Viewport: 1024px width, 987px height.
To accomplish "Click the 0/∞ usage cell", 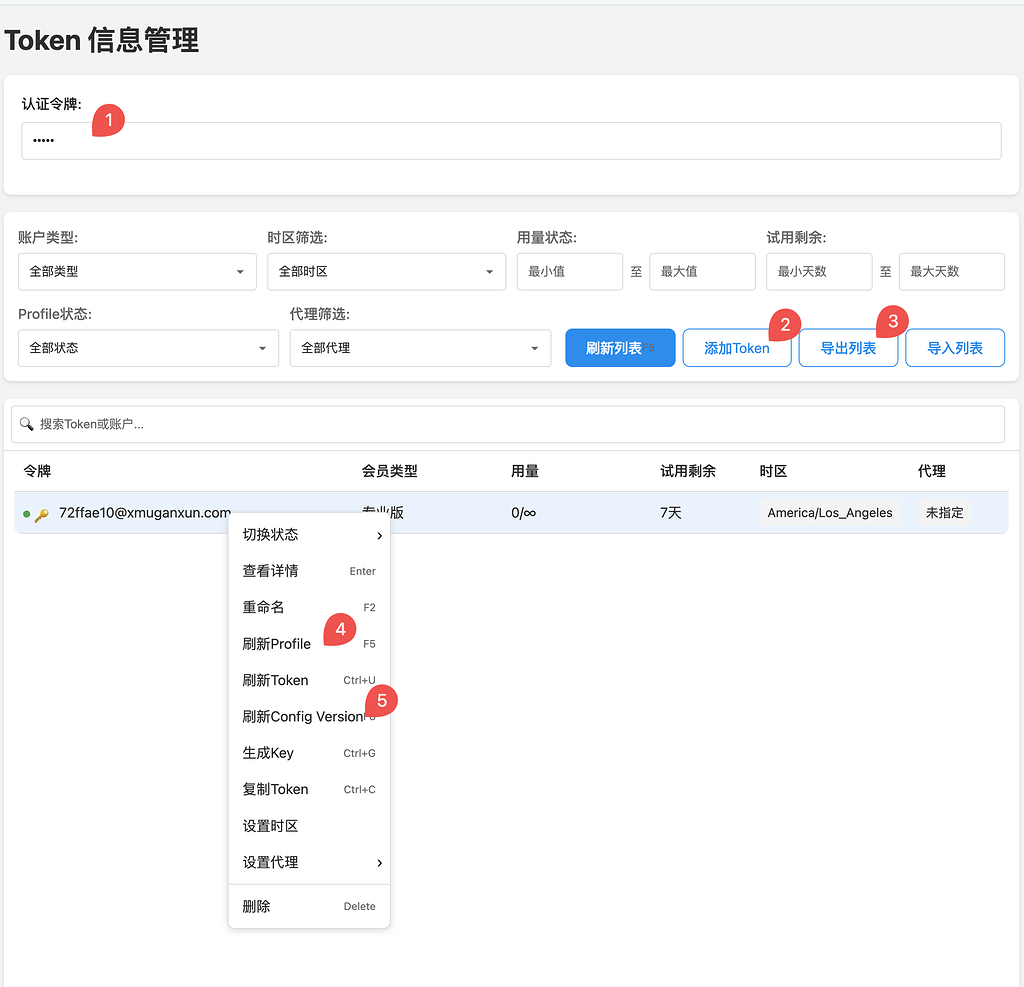I will pyautogui.click(x=524, y=513).
